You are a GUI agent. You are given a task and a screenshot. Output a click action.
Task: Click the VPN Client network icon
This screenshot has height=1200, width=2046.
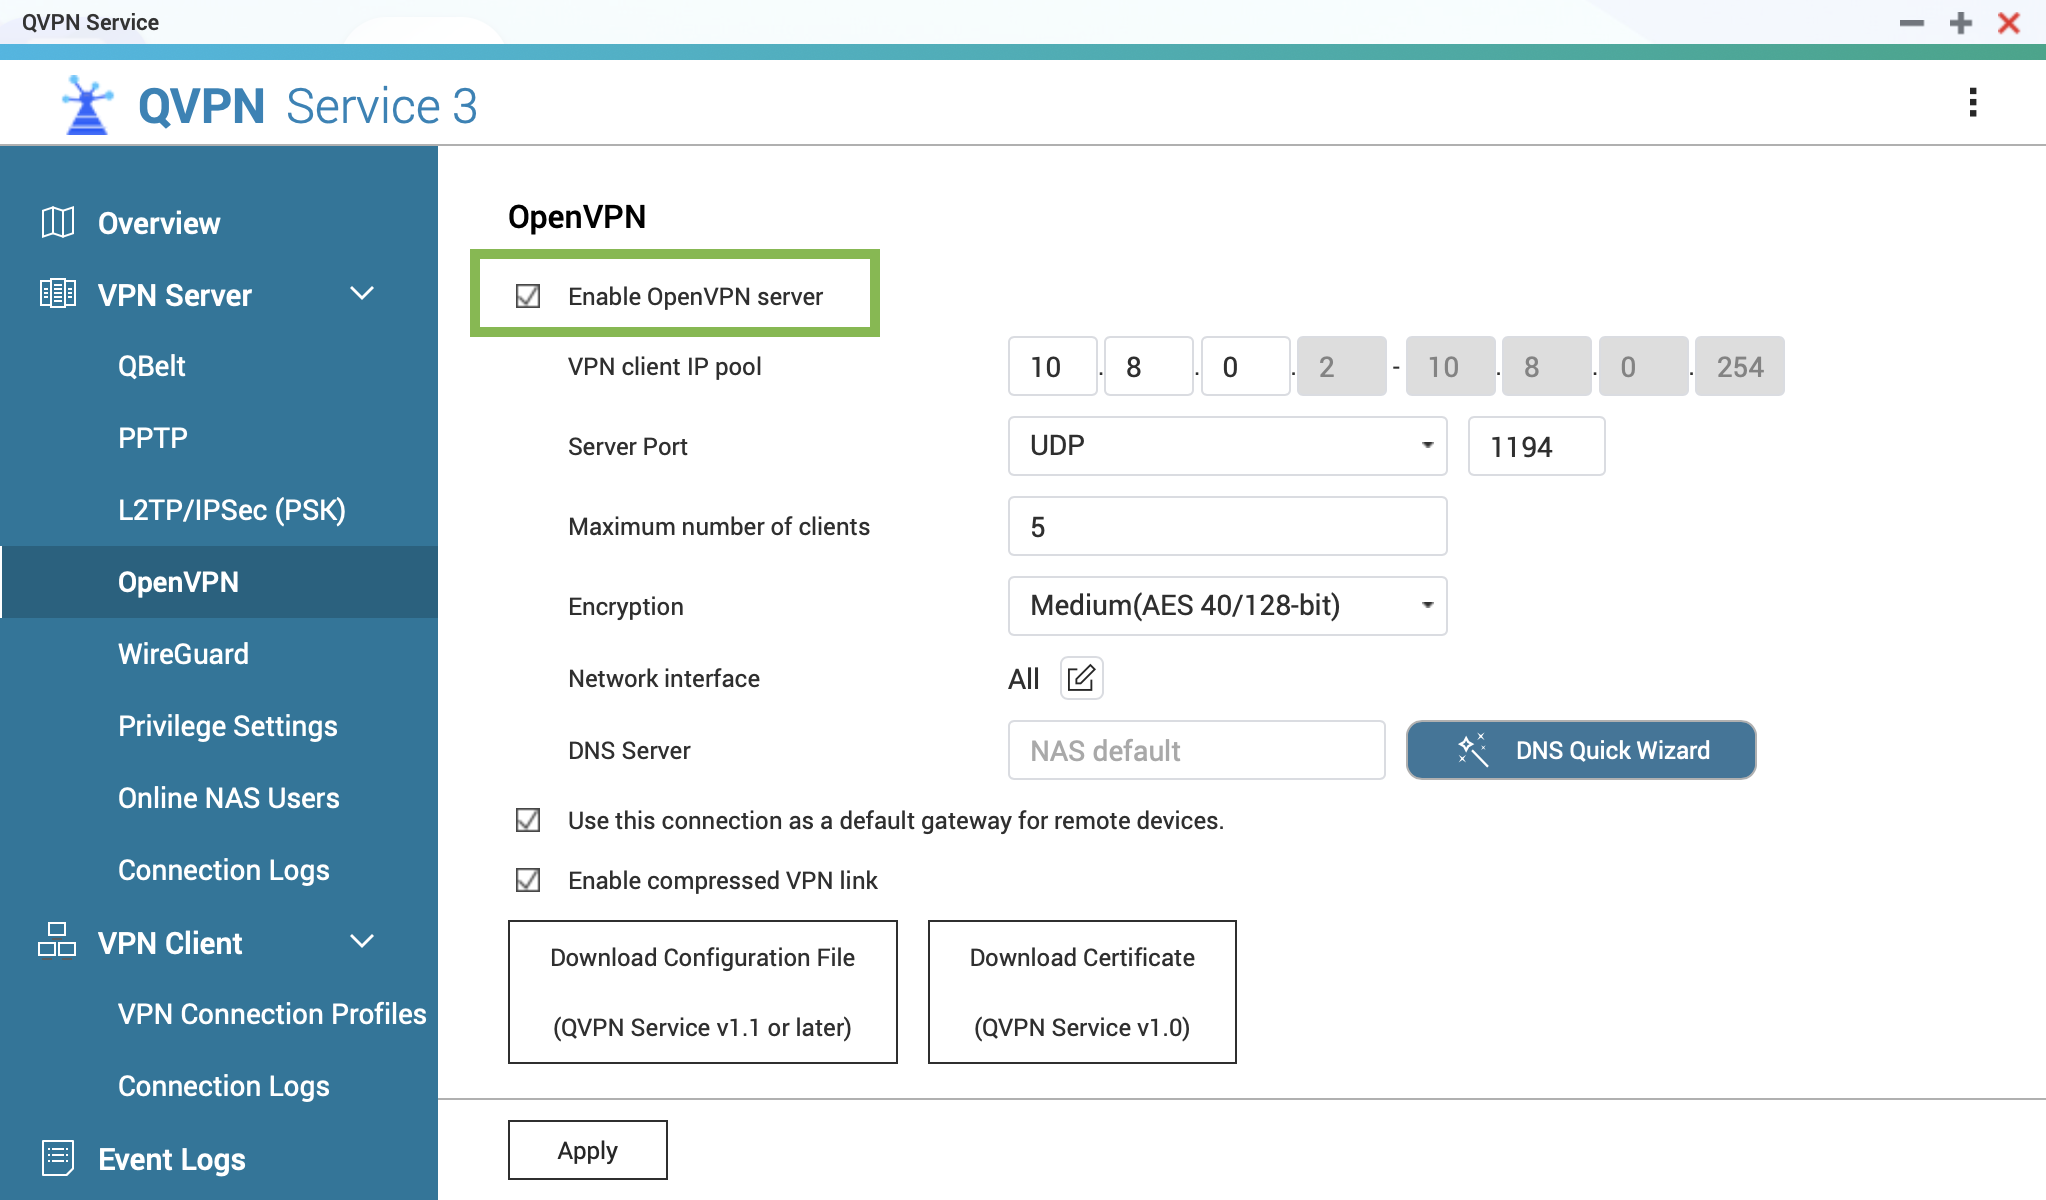57,941
